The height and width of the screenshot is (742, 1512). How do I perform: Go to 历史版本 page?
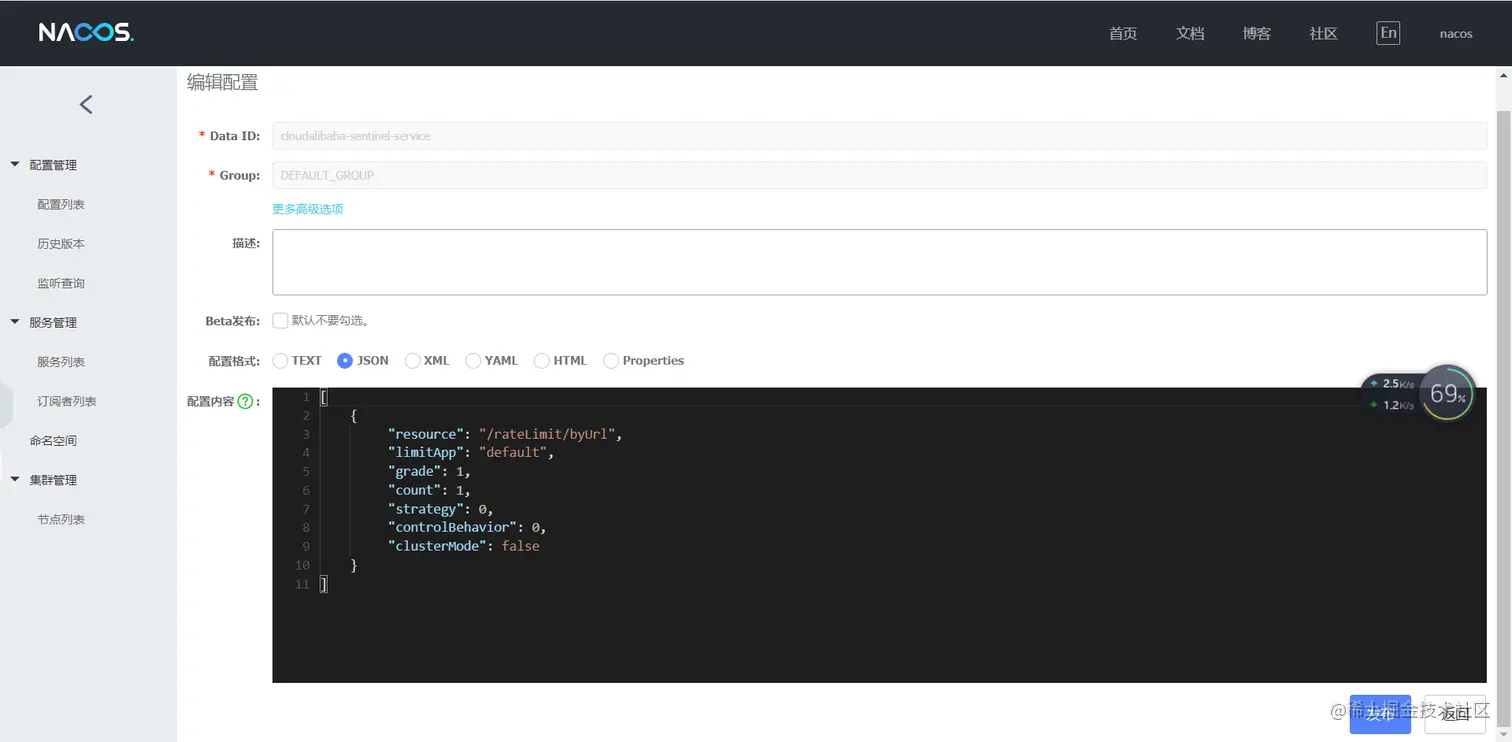(x=61, y=244)
